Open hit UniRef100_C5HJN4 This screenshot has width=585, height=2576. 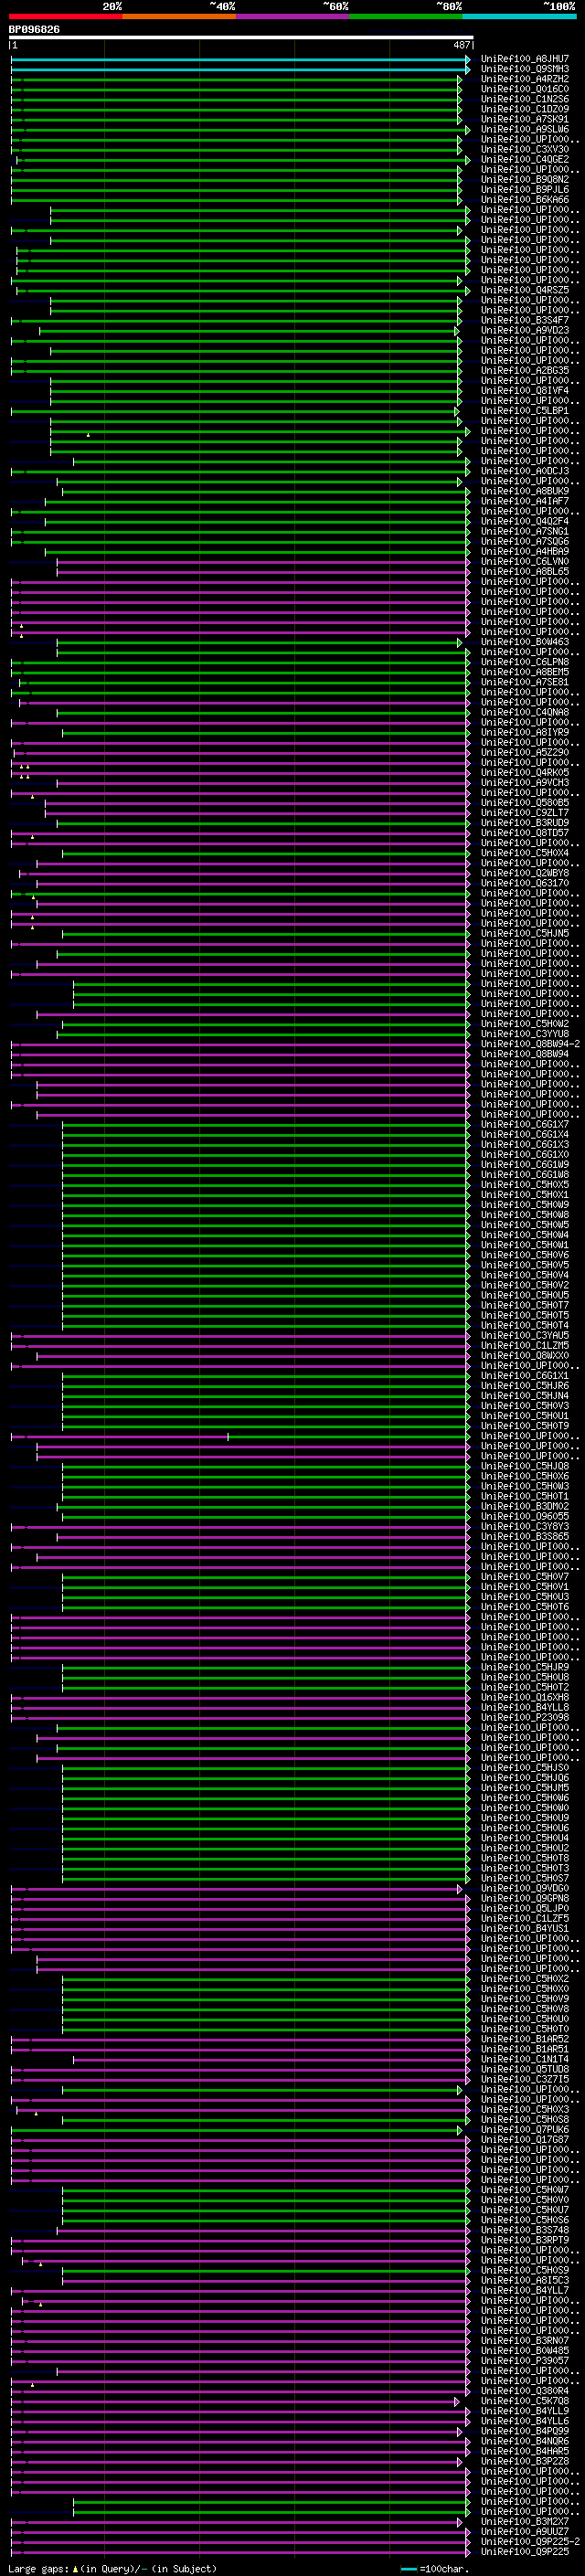coord(525,1396)
